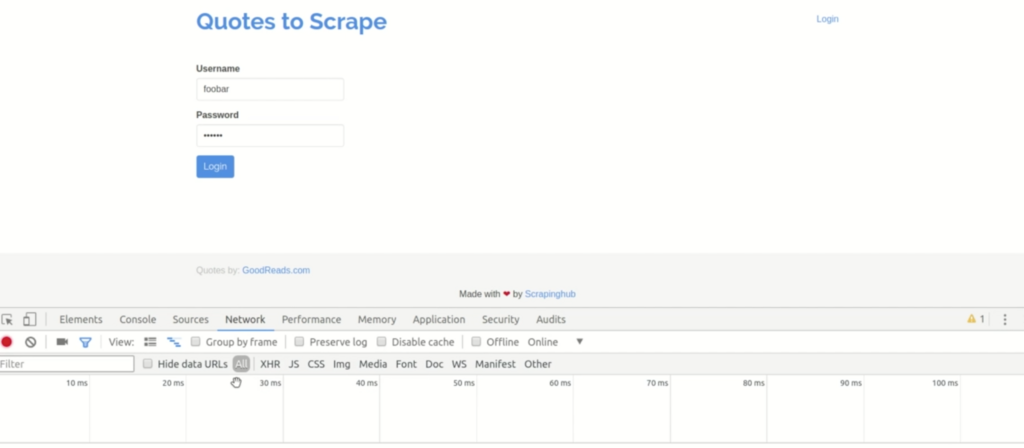Clear the network log icon
The image size is (1024, 448).
click(x=31, y=342)
